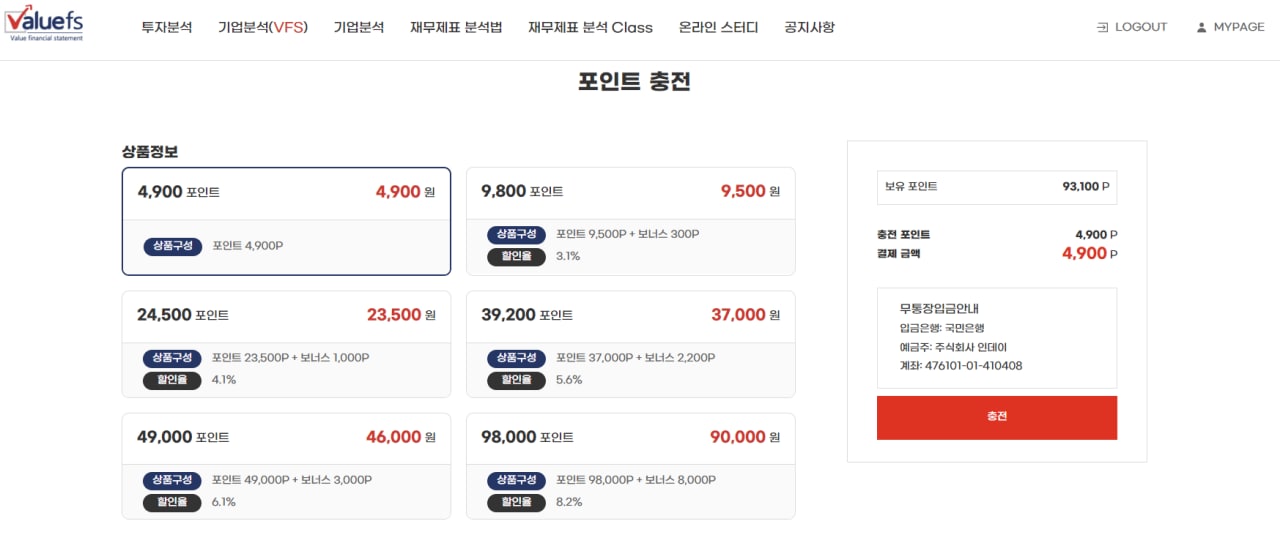Viewport: 1280px width, 543px height.
Task: Choose the 24,500 포인트 package
Action: click(x=286, y=344)
